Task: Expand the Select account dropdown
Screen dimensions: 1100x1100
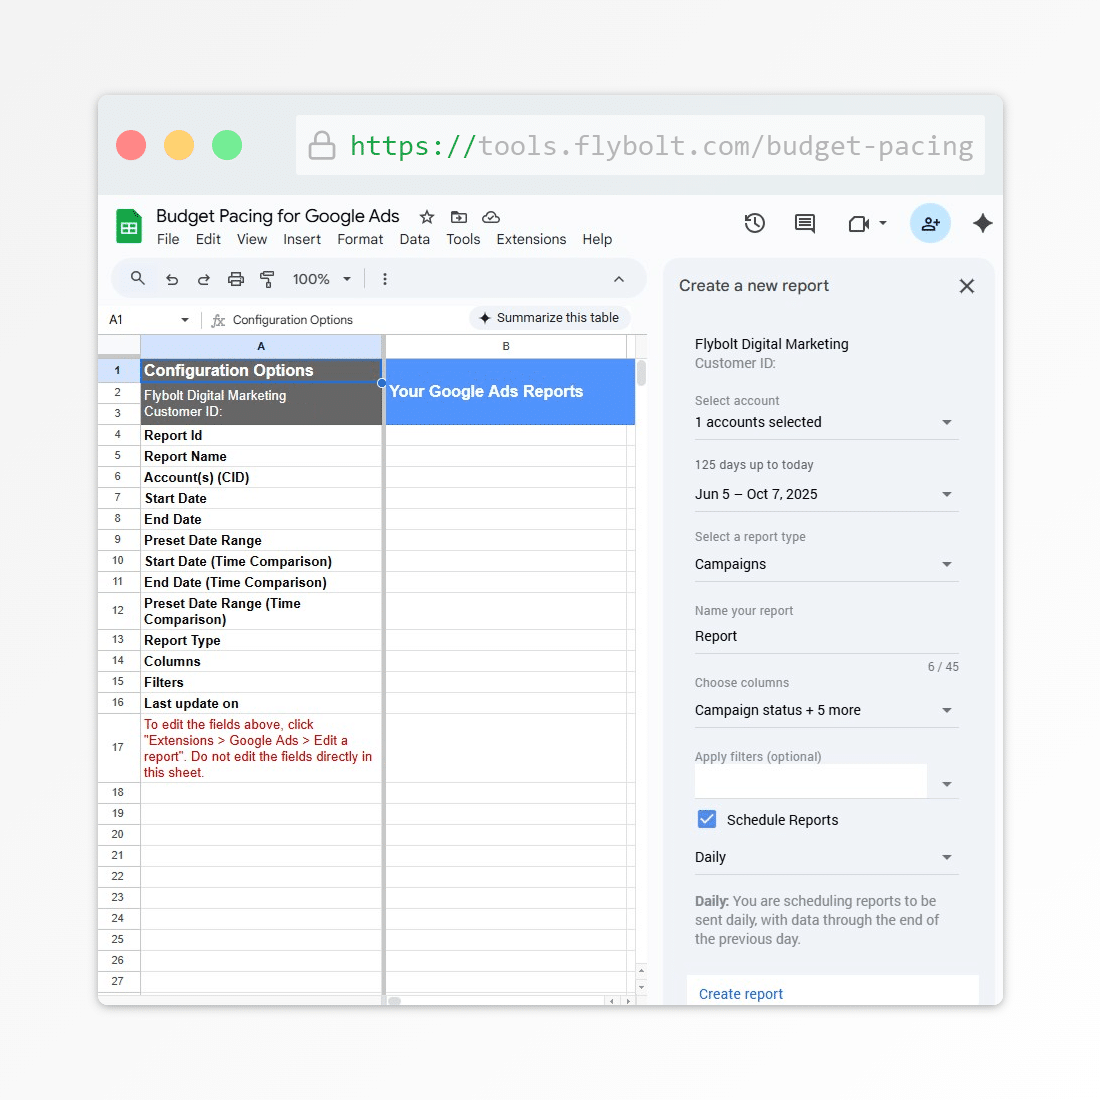Action: point(825,422)
